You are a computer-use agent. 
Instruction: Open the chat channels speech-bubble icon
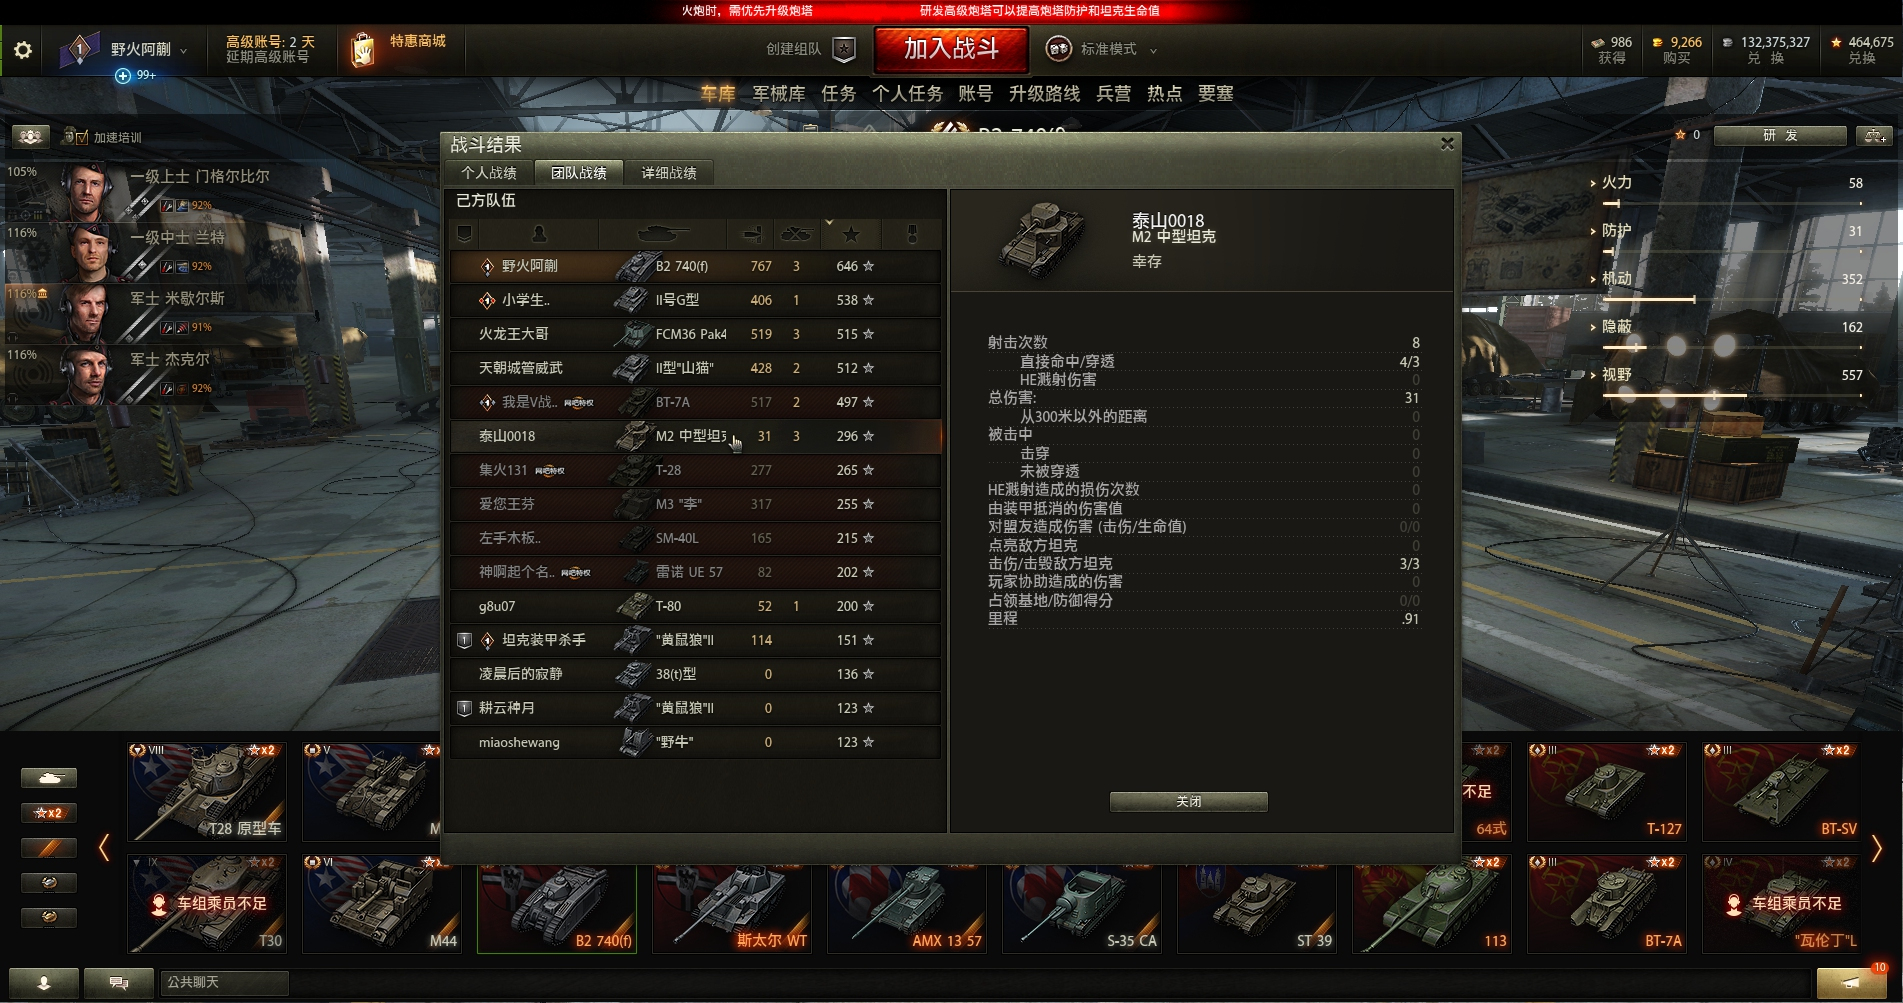[x=119, y=983]
